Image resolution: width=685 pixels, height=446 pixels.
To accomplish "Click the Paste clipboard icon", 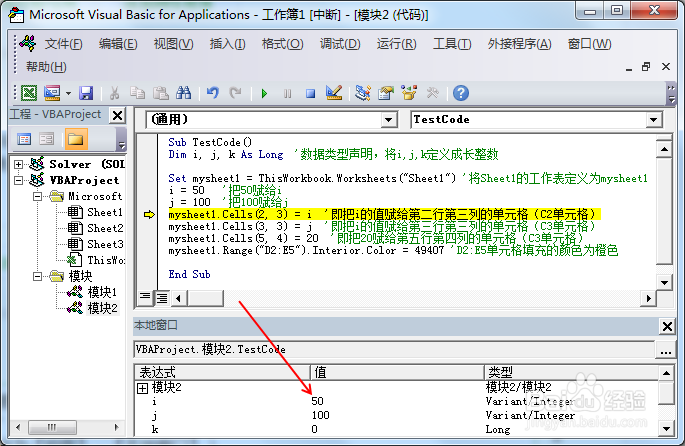I will [160, 93].
